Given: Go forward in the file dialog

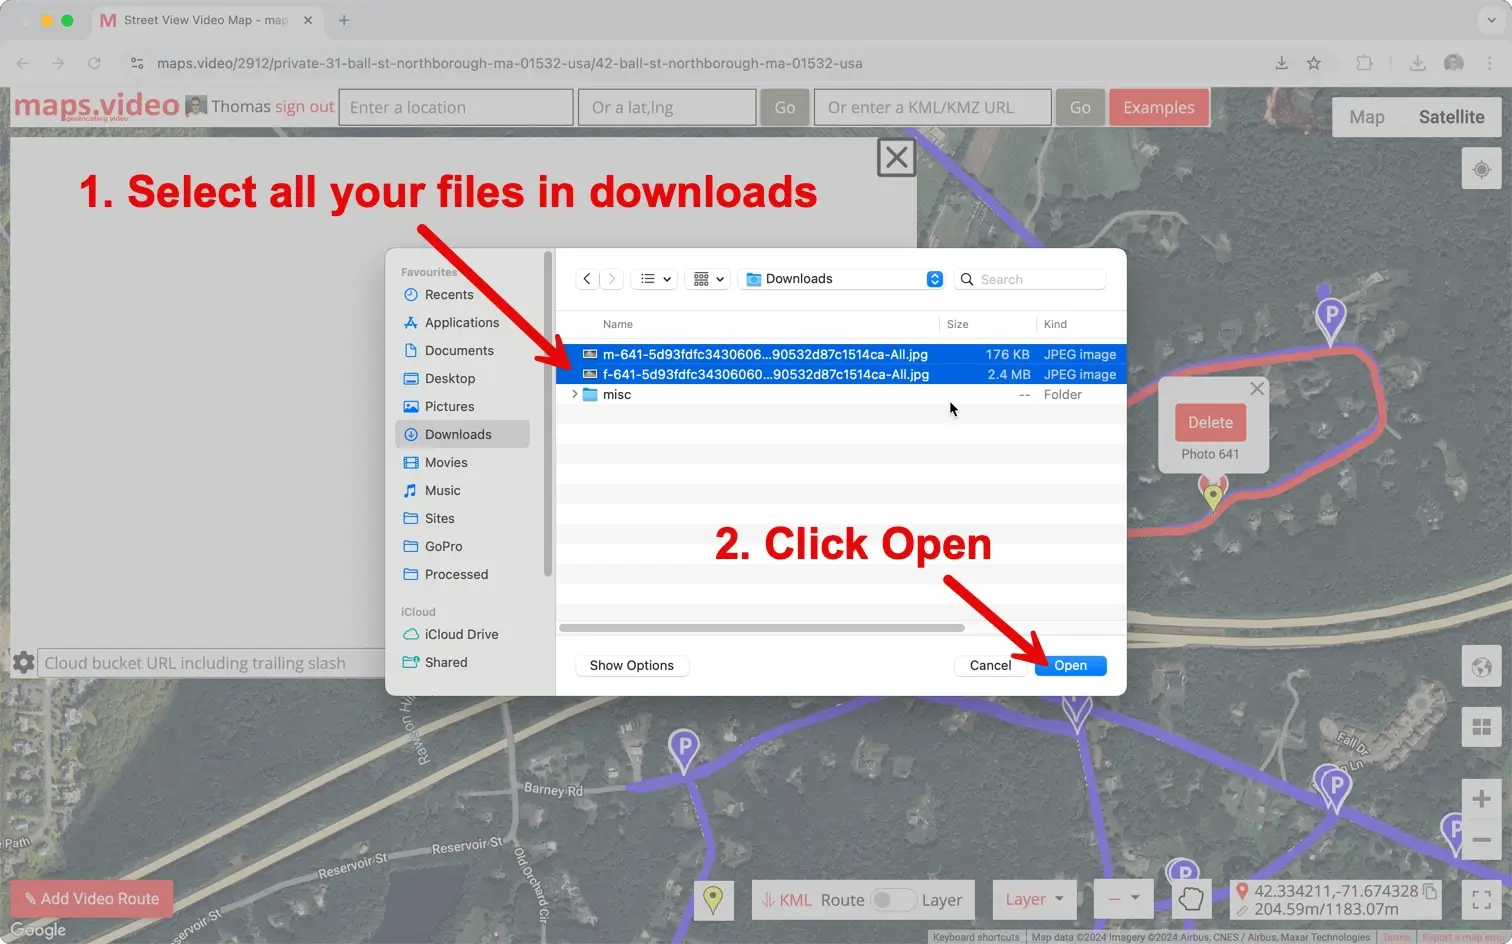Looking at the screenshot, I should tap(611, 279).
